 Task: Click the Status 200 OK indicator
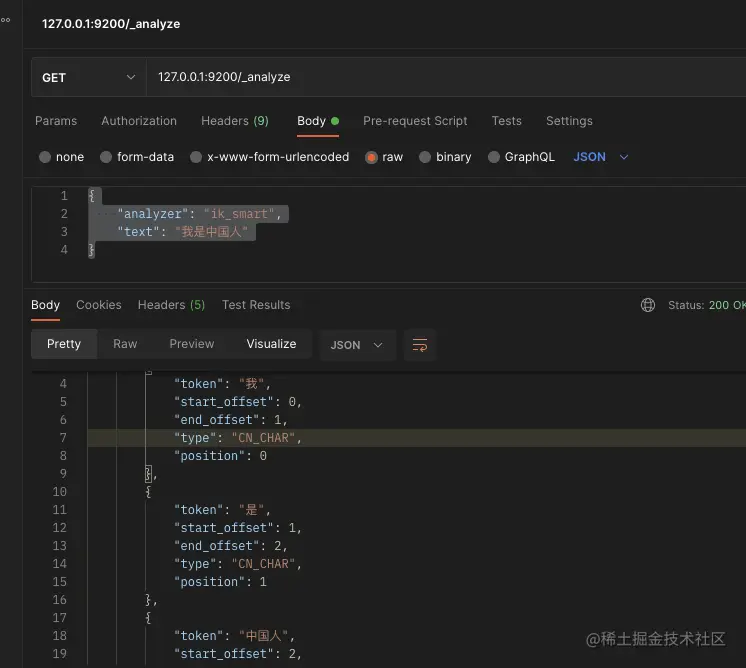tap(707, 305)
